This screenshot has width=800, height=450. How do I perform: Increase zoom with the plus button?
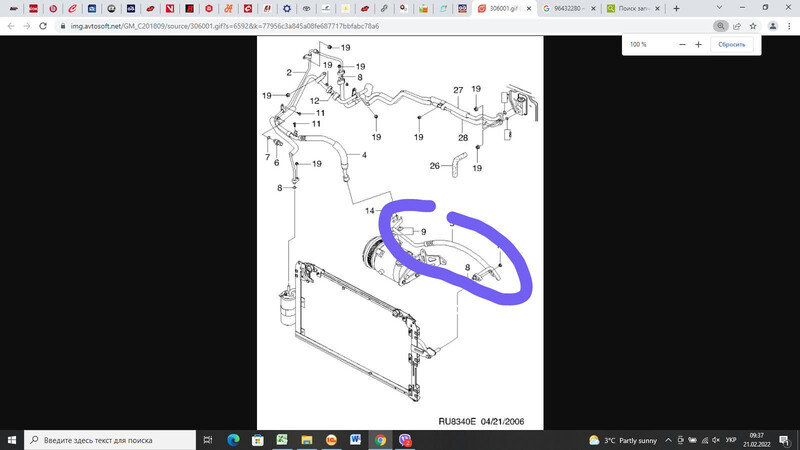(696, 45)
